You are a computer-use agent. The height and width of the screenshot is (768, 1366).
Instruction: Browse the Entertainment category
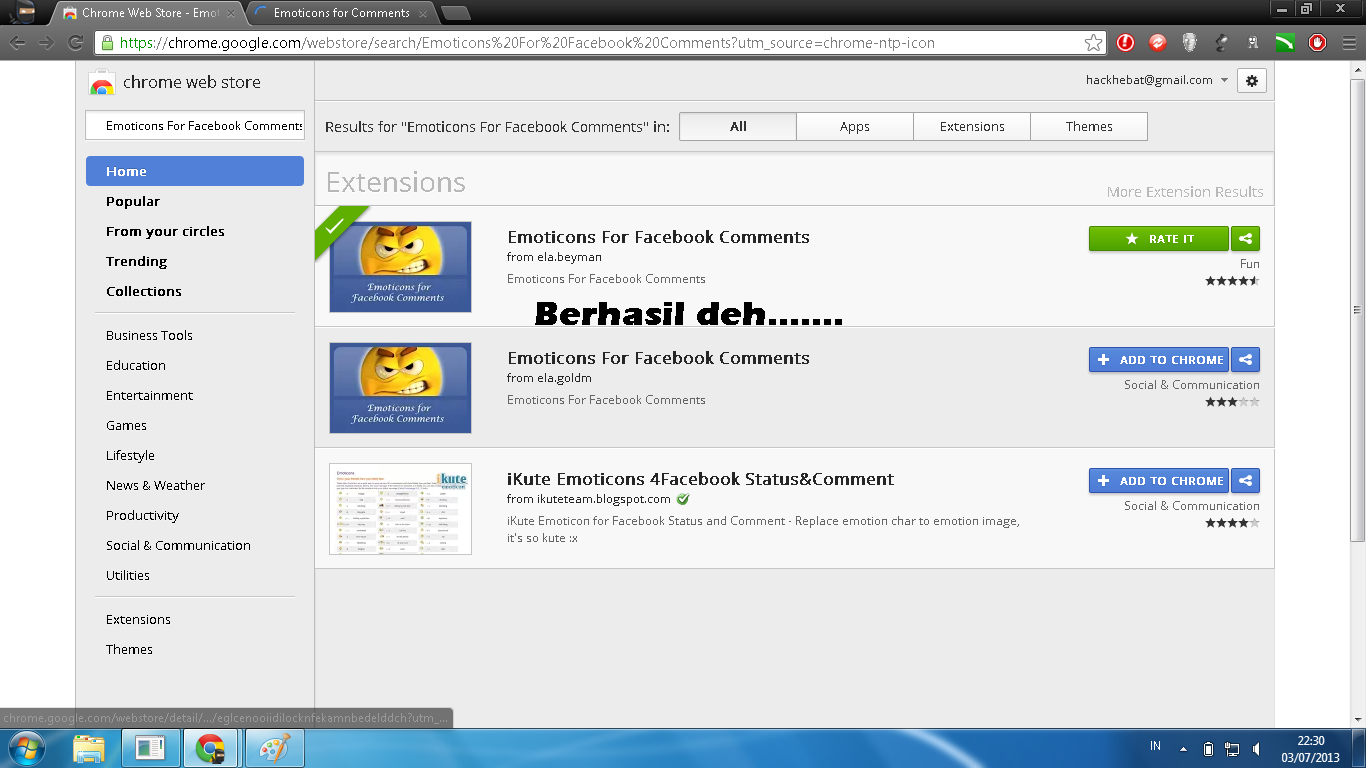(x=149, y=395)
